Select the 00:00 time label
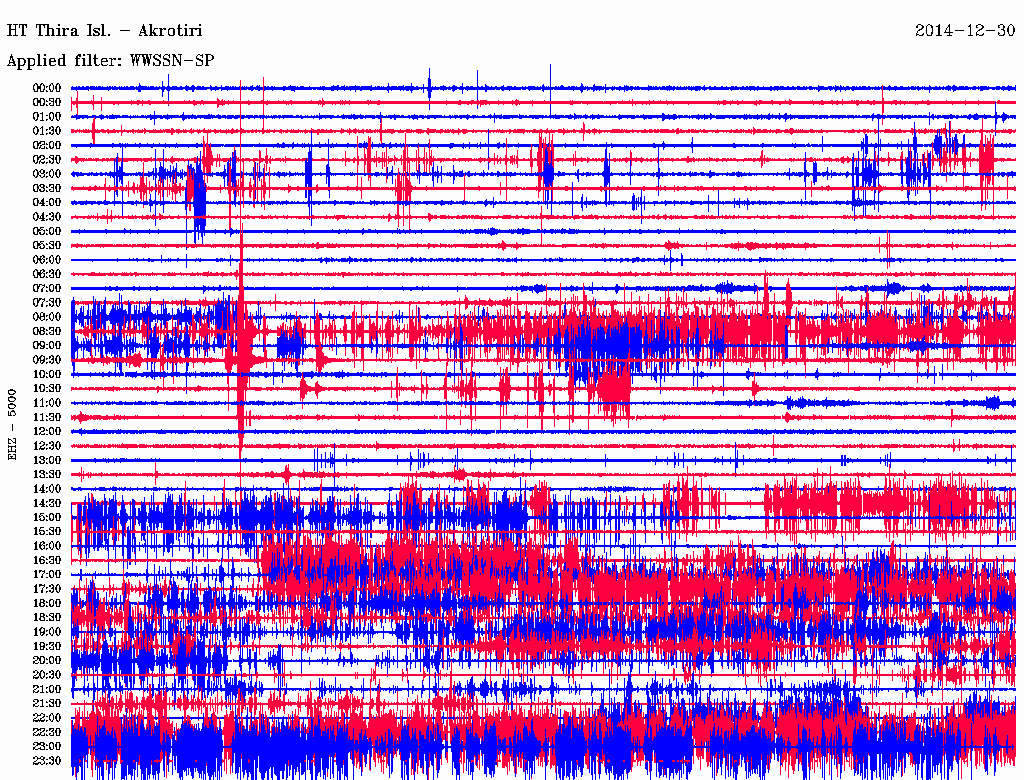This screenshot has height=780, width=1024. point(47,88)
